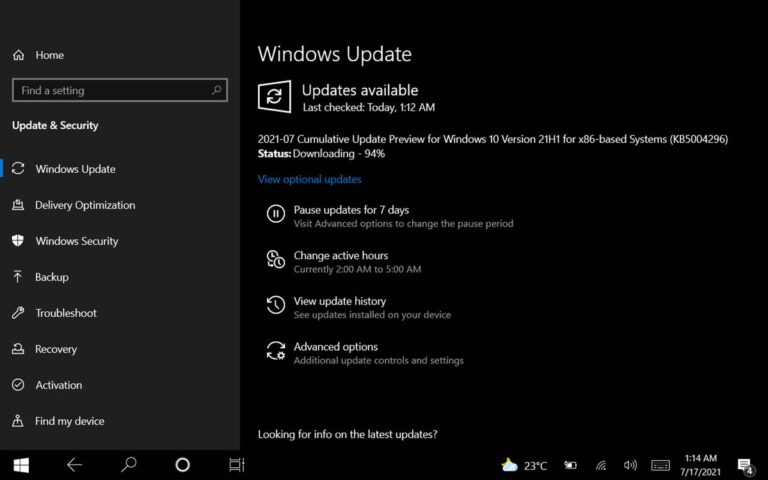Click the weather 23°C taskbar widget
Image resolution: width=768 pixels, height=480 pixels.
tap(524, 465)
